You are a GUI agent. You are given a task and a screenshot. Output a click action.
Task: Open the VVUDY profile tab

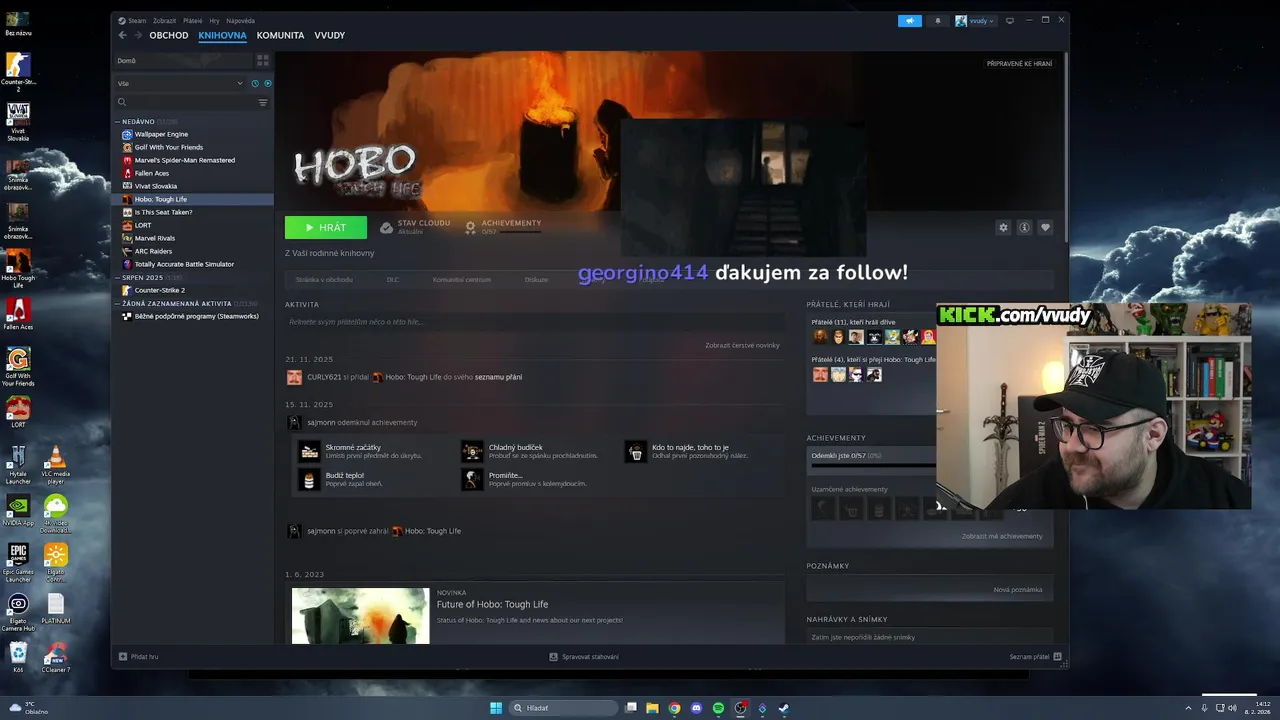coord(330,35)
